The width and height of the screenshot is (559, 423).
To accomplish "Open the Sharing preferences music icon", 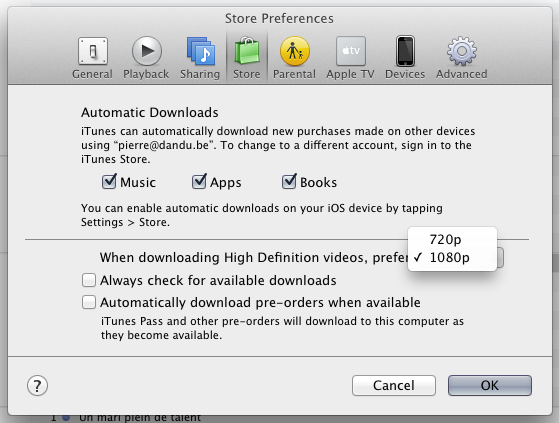I will click(201, 51).
